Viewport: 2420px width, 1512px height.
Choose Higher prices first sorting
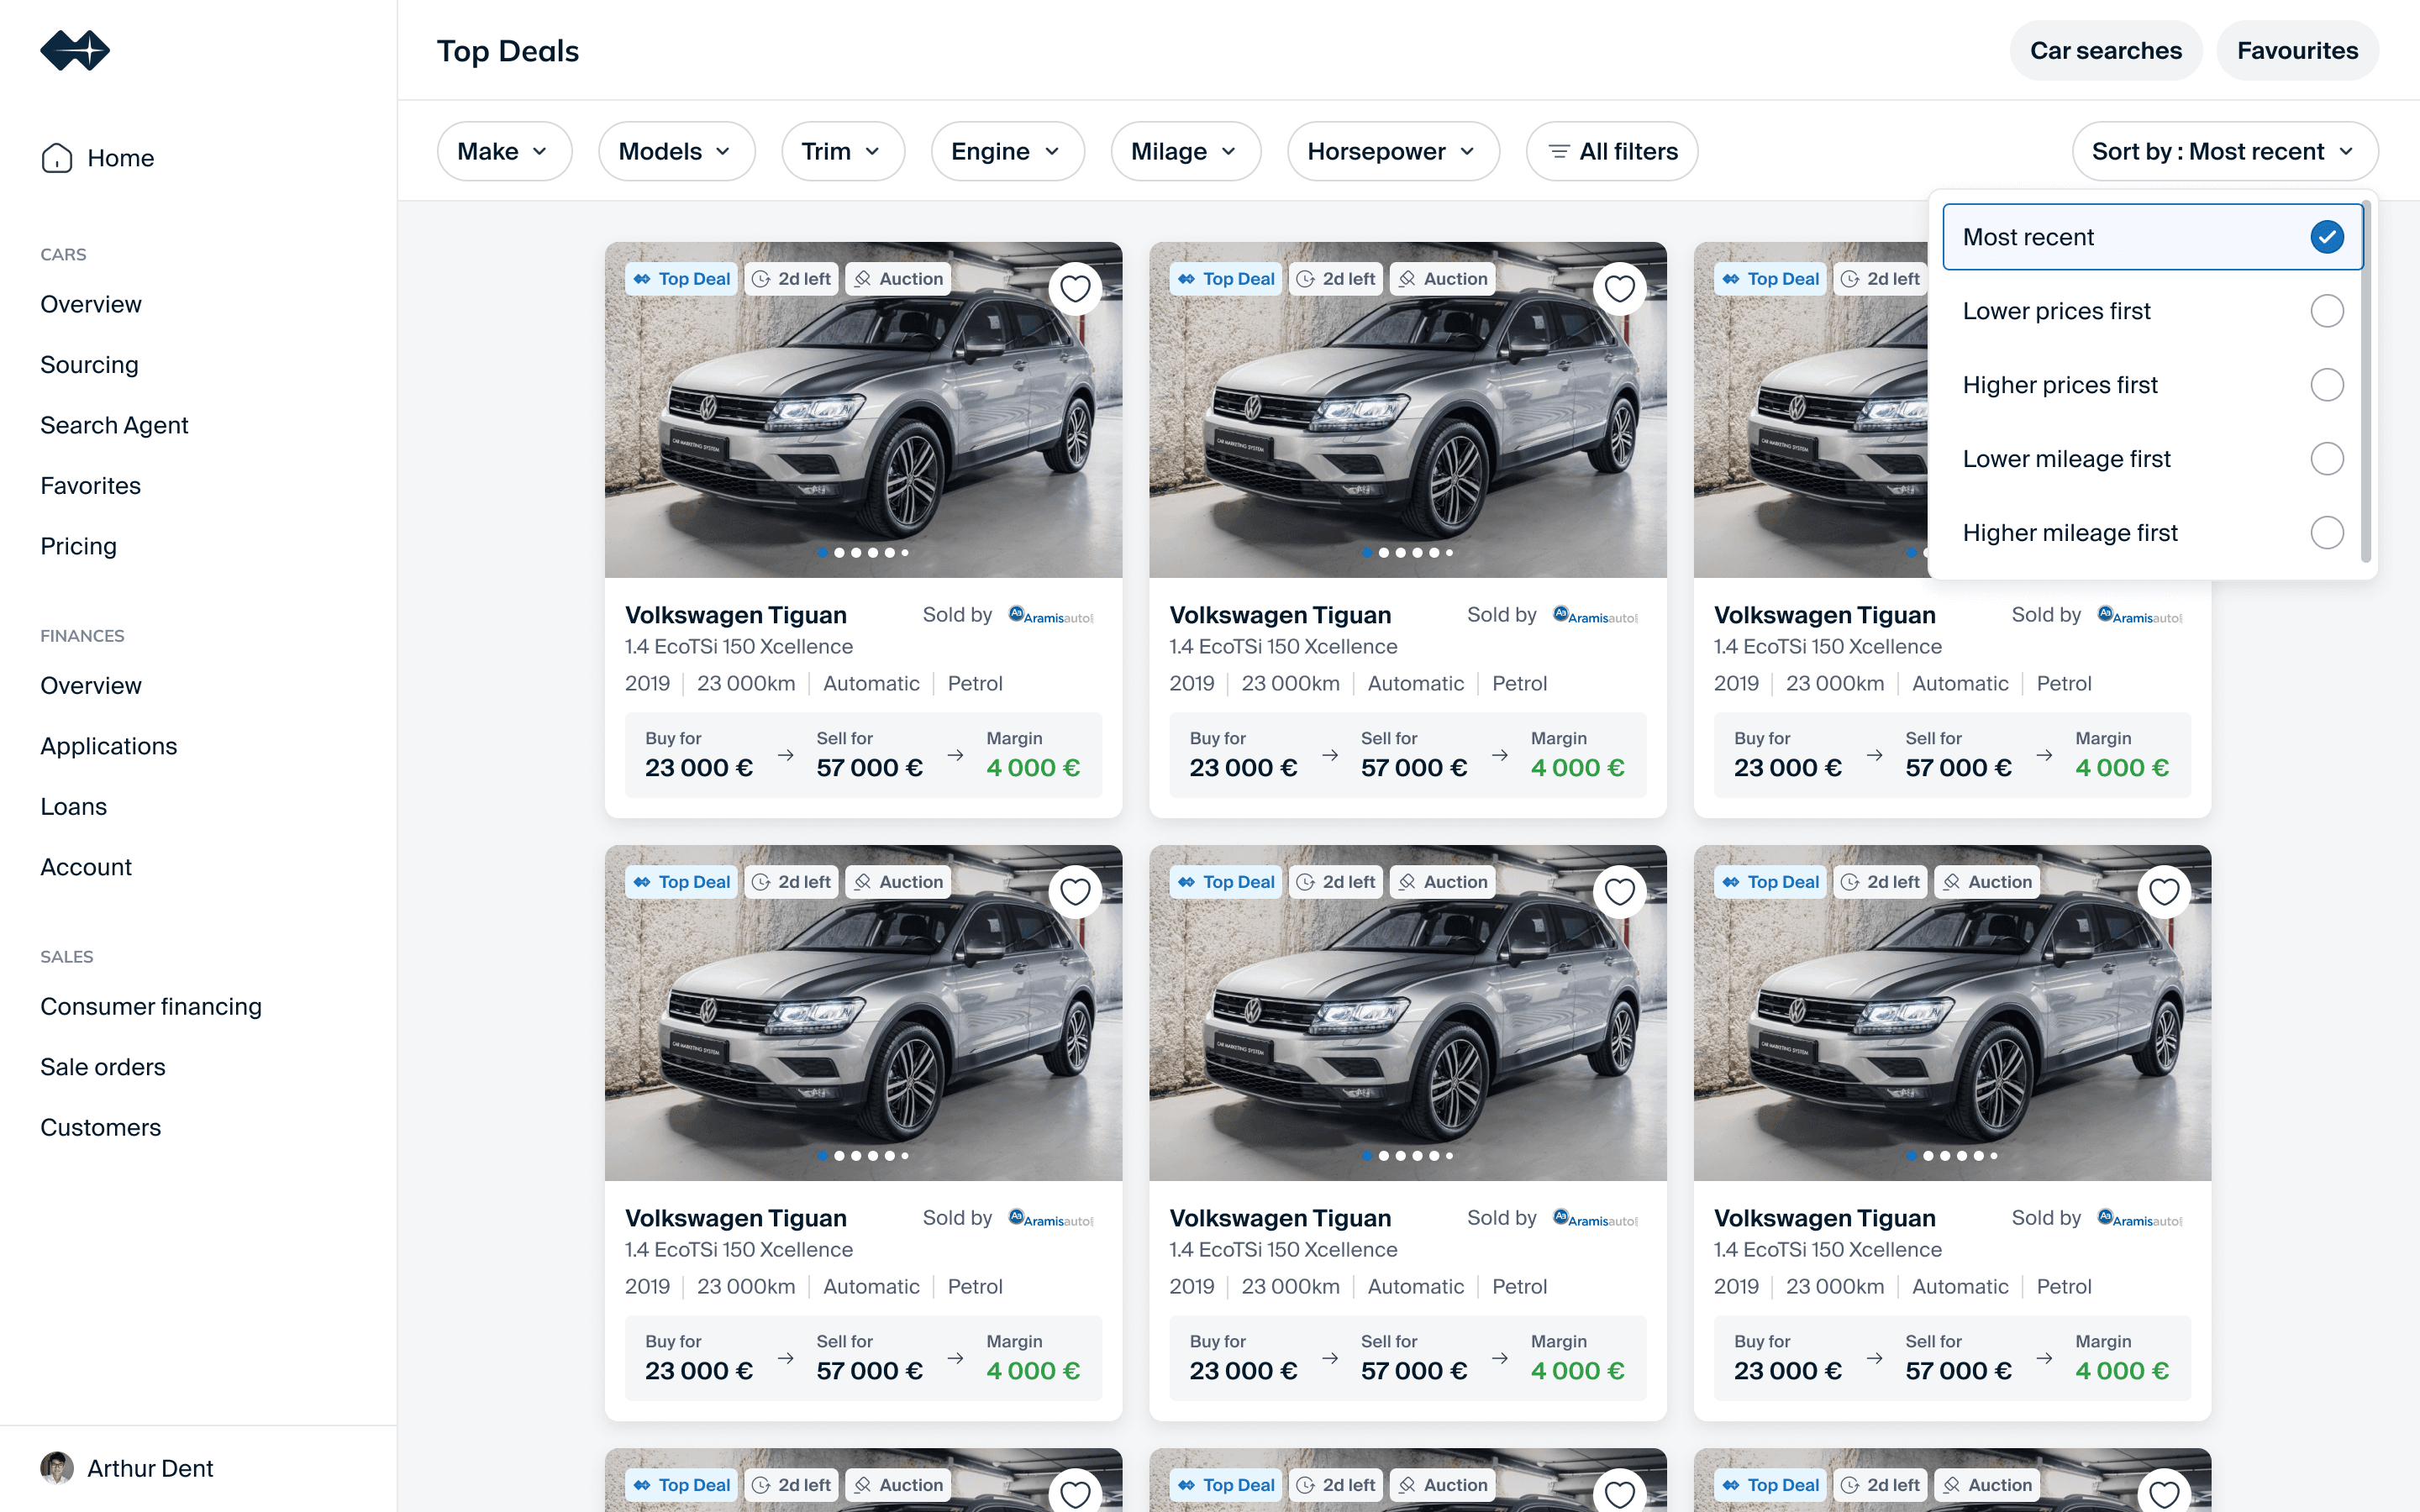2153,385
